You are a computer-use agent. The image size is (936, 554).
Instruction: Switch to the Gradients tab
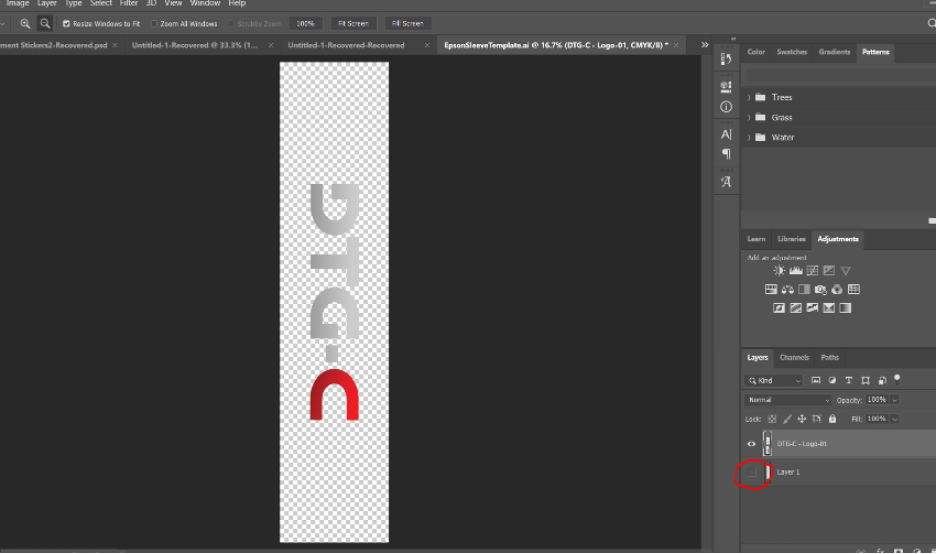(x=834, y=52)
